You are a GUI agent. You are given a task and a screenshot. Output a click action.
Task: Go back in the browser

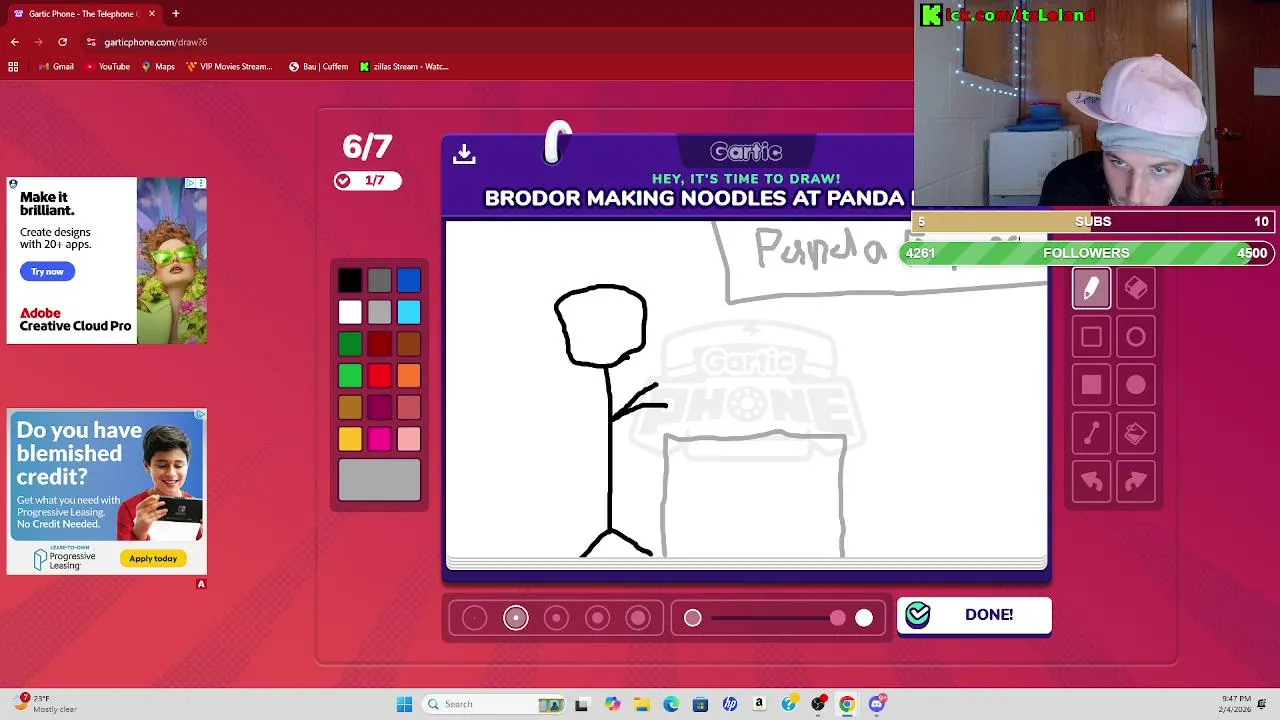point(15,42)
